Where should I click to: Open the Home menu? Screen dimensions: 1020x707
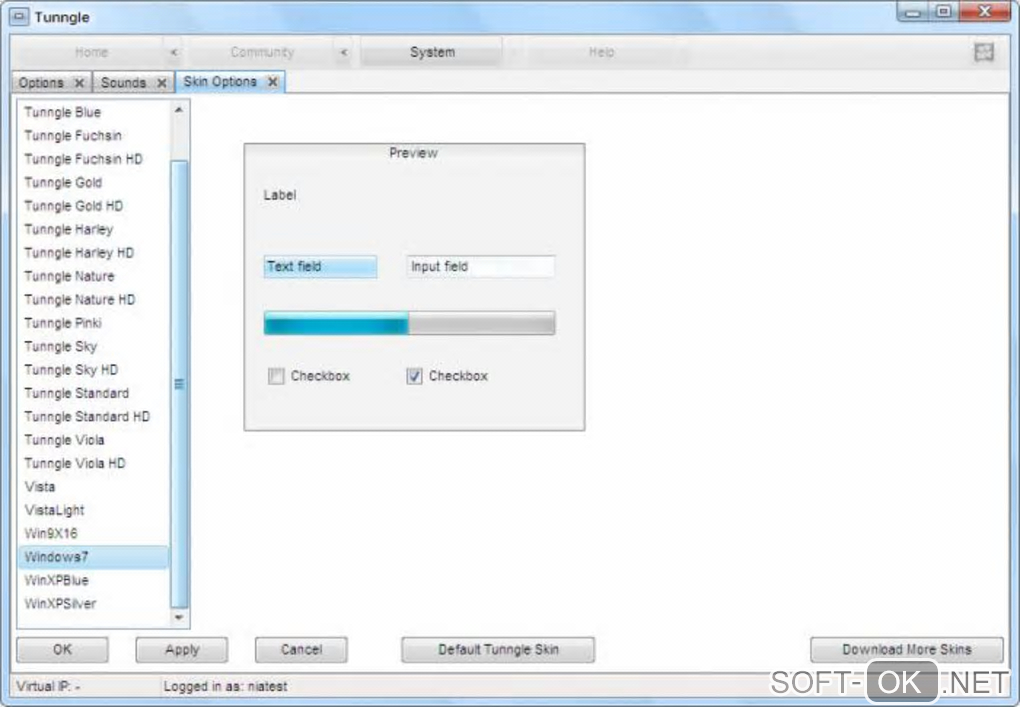tap(91, 52)
